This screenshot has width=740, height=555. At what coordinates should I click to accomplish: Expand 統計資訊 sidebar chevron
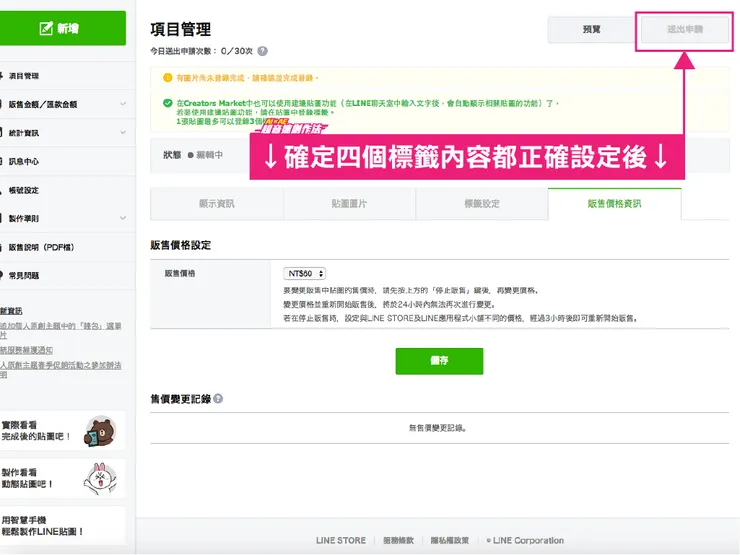[123, 133]
